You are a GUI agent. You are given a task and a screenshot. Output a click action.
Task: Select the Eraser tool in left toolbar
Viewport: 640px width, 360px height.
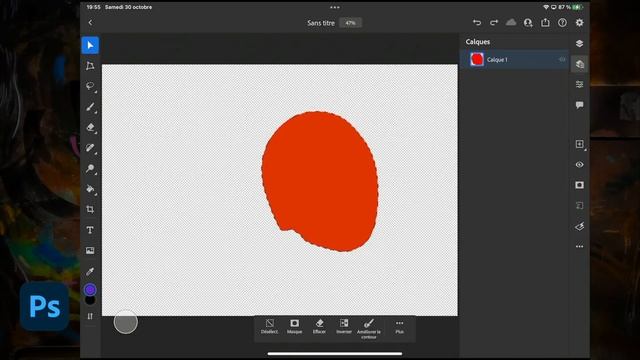(90, 127)
